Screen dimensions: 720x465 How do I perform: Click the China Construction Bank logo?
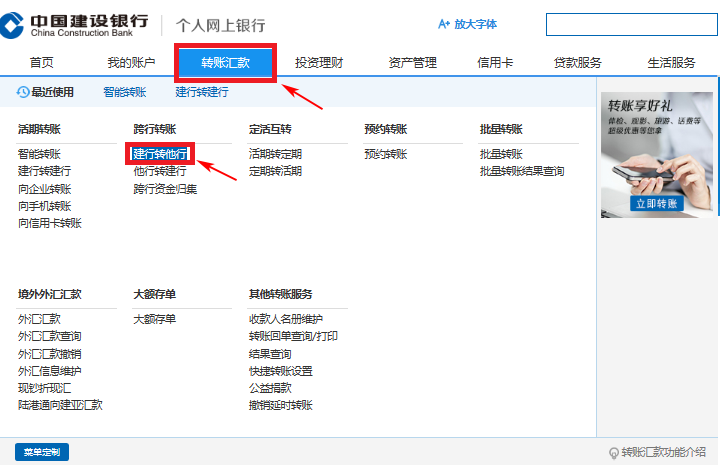[x=74, y=25]
